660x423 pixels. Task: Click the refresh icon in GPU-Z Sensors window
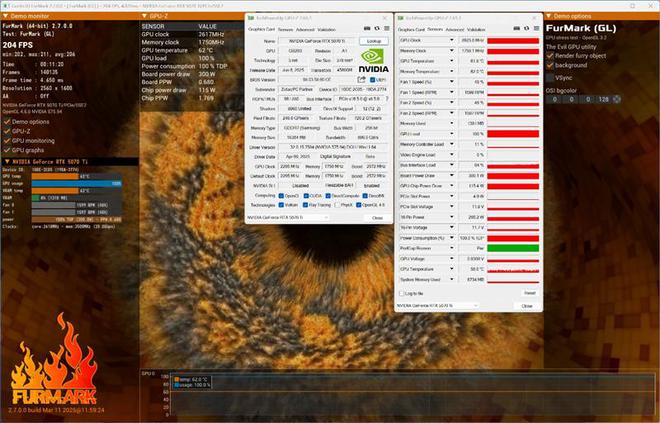[526, 29]
